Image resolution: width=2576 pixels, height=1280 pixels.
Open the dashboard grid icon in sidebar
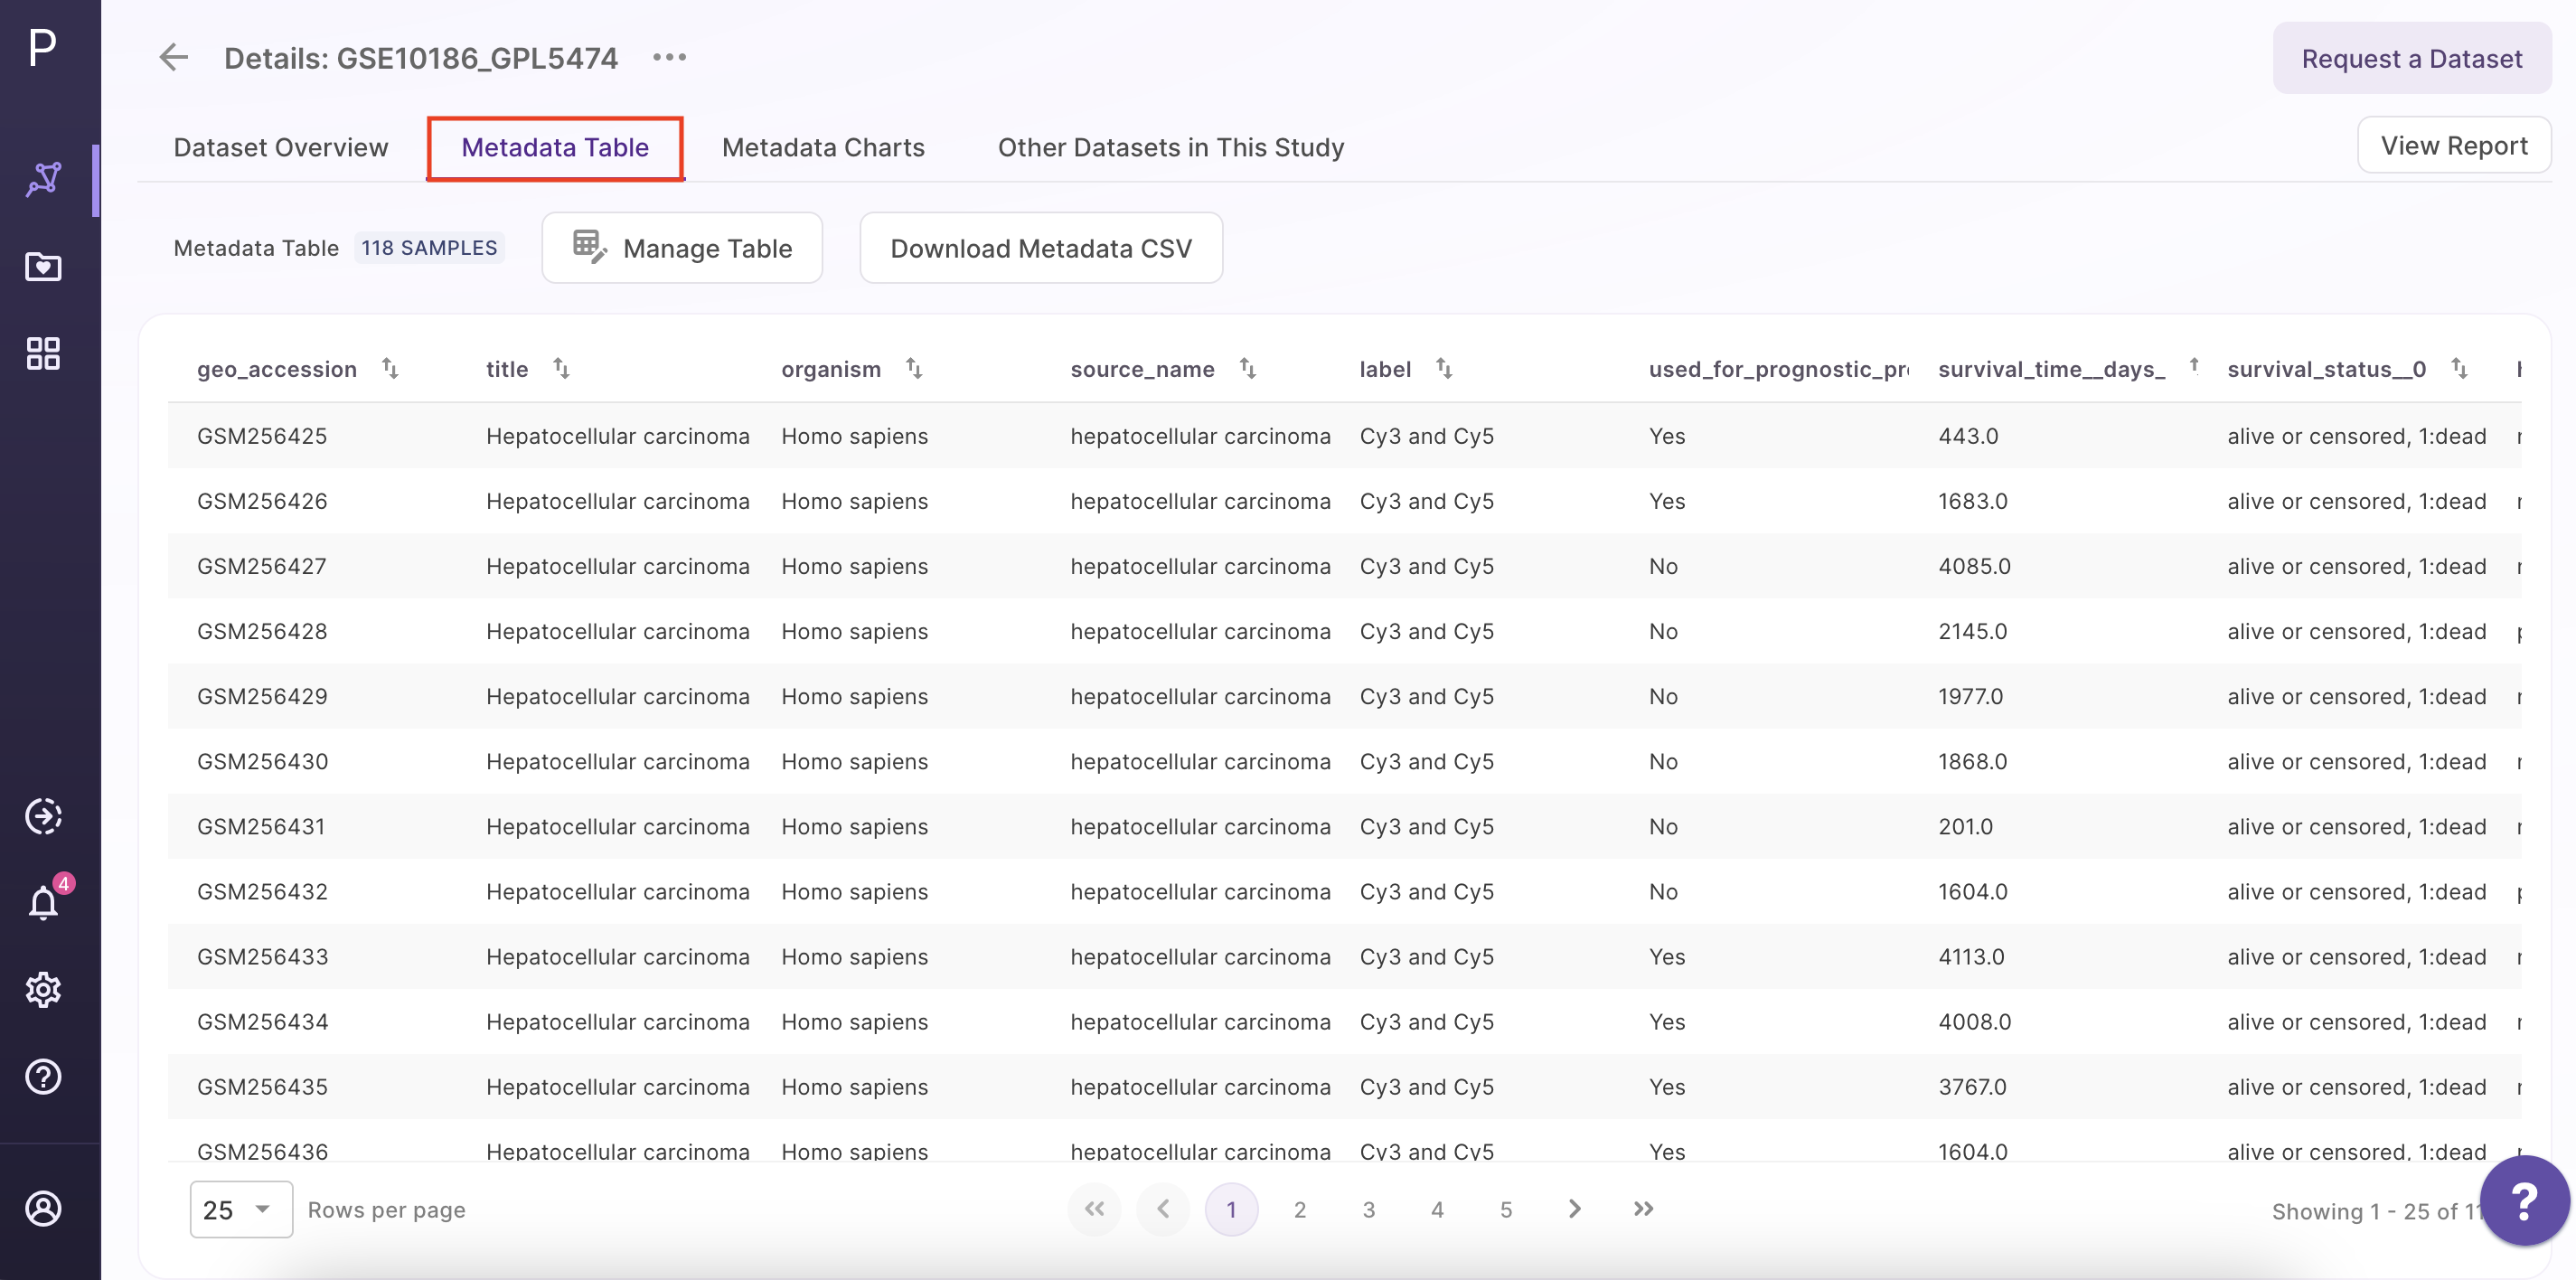[44, 353]
